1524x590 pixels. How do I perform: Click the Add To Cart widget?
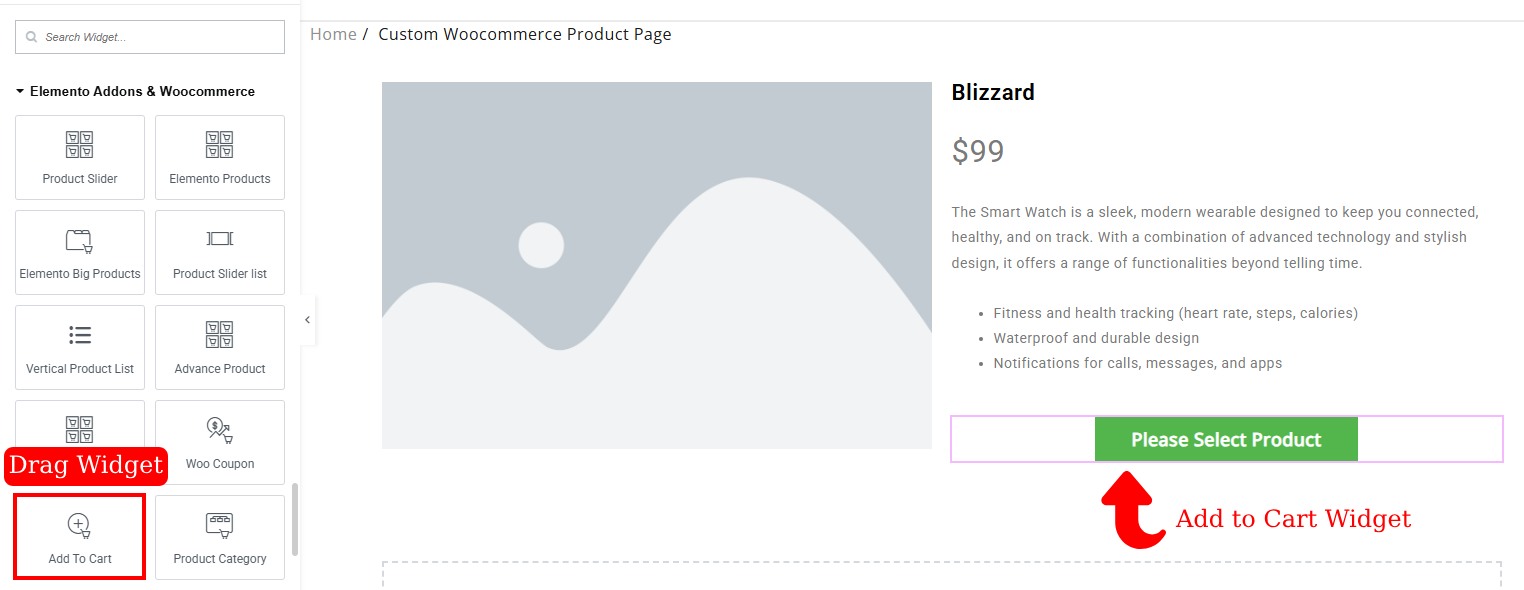tap(80, 537)
